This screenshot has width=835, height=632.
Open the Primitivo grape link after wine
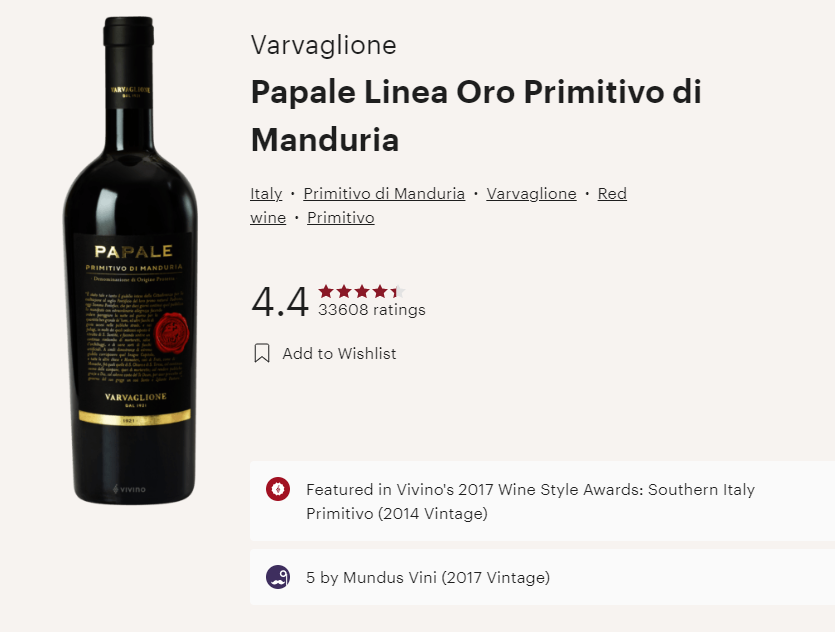341,218
